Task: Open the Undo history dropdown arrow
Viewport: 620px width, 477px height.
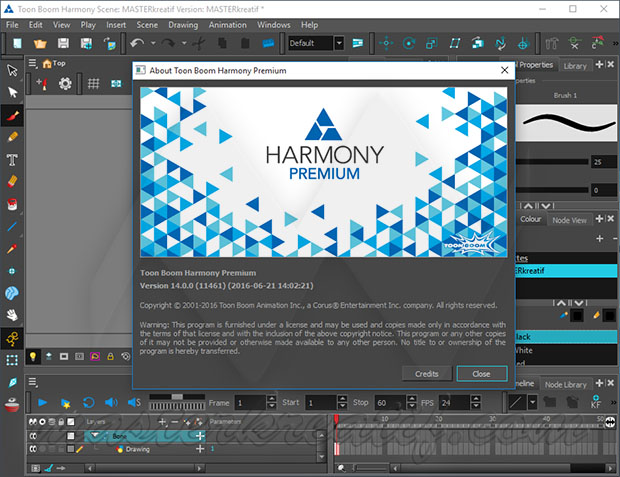Action: [153, 43]
